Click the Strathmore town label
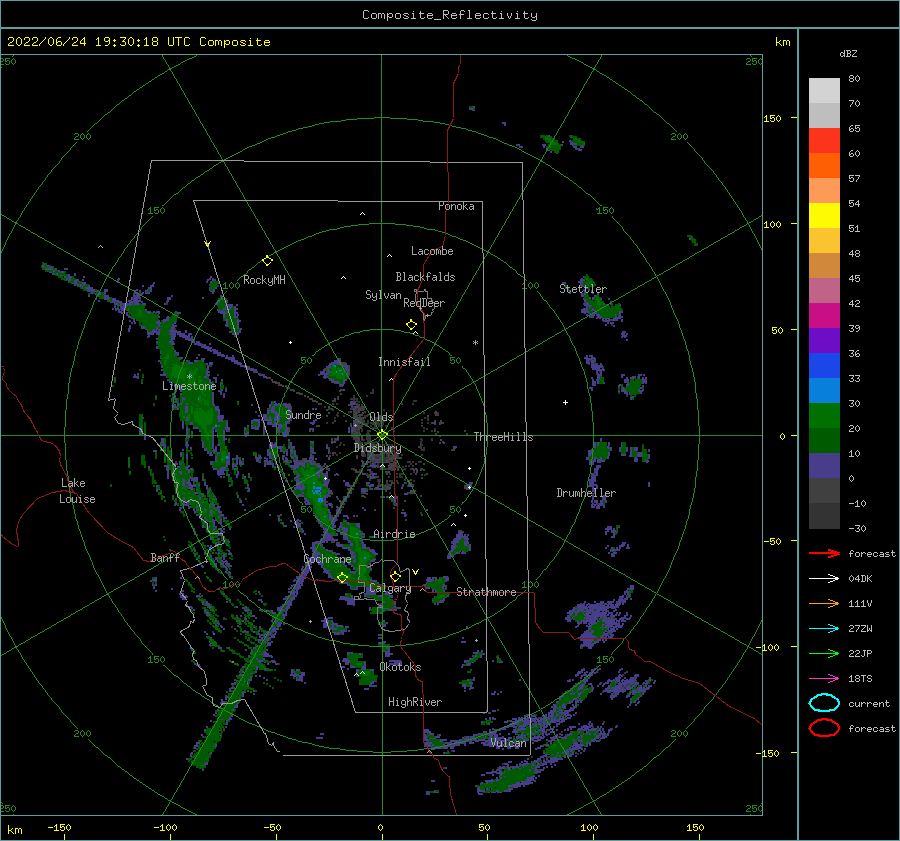 [x=486, y=592]
